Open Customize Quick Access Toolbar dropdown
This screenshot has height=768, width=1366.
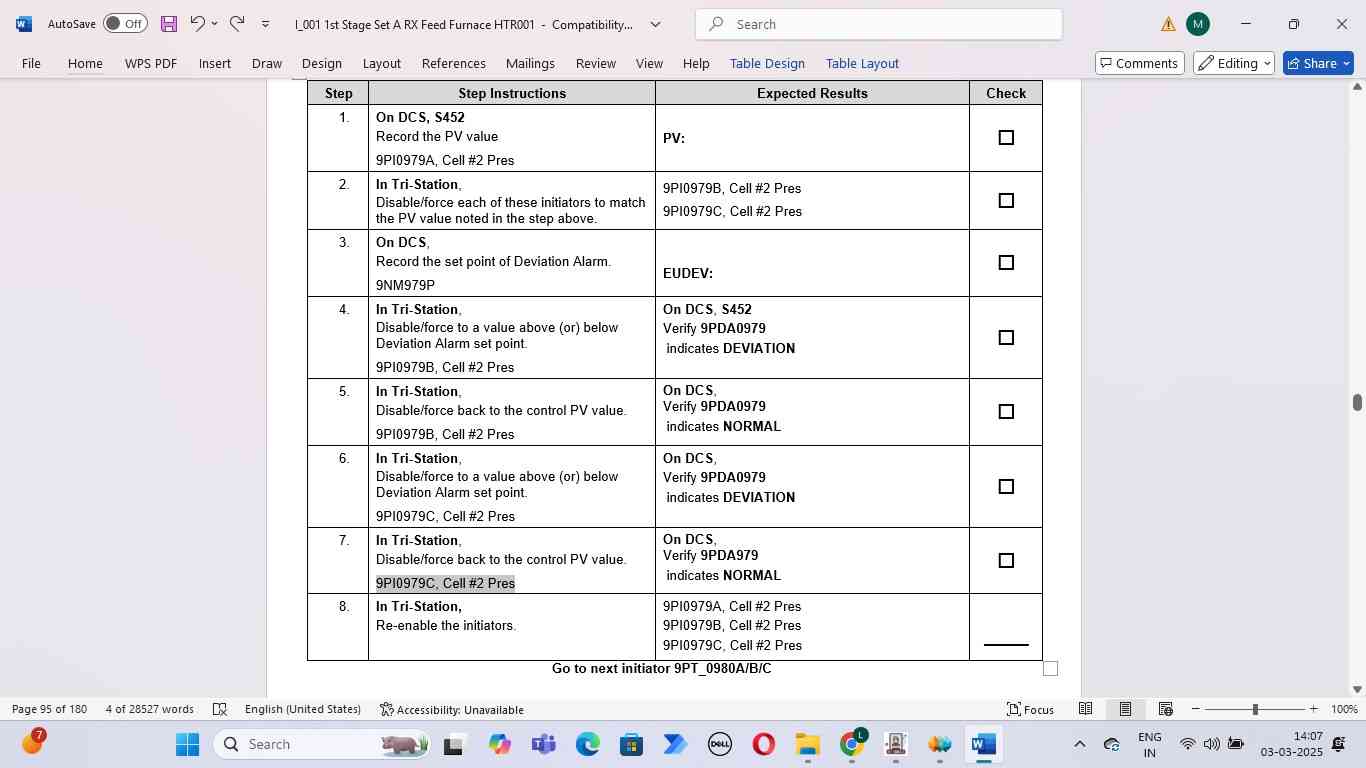[x=265, y=24]
